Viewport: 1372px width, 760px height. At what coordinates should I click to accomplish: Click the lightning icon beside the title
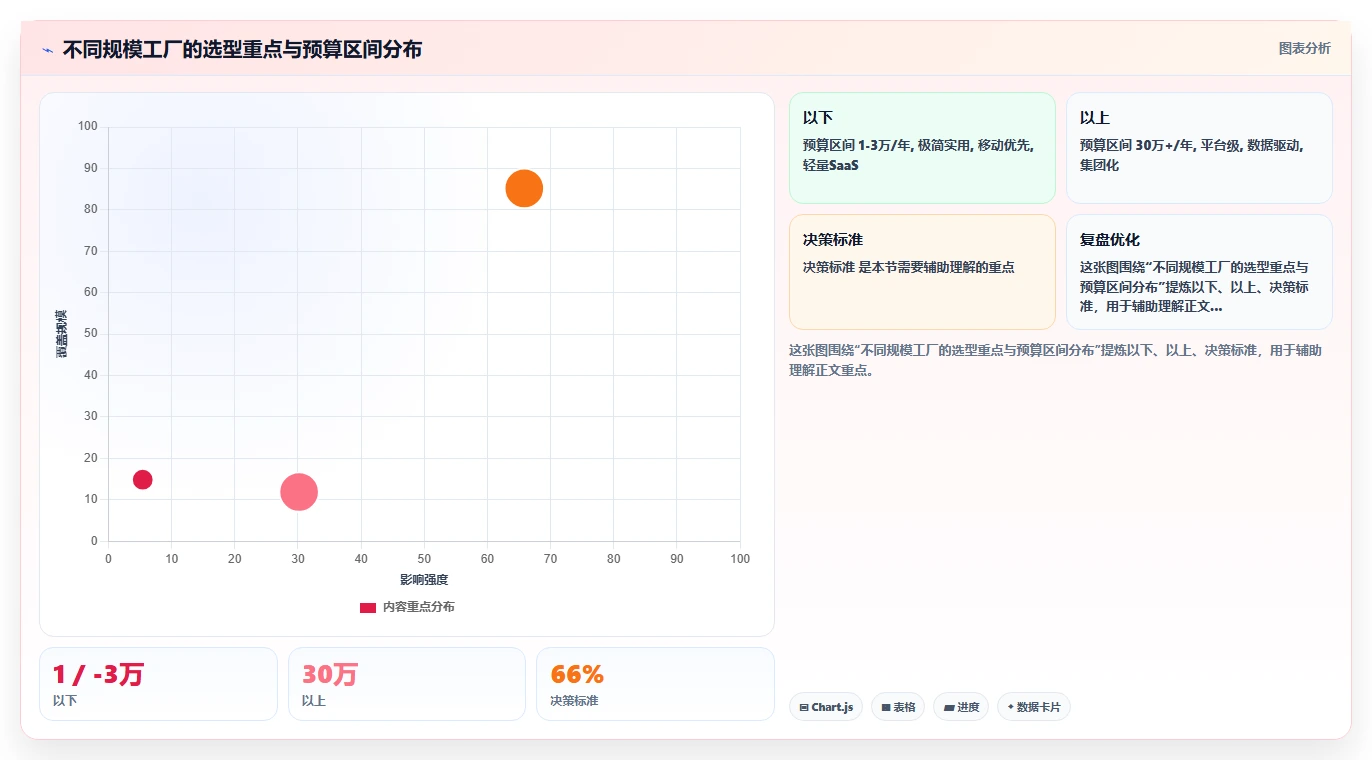[47, 50]
